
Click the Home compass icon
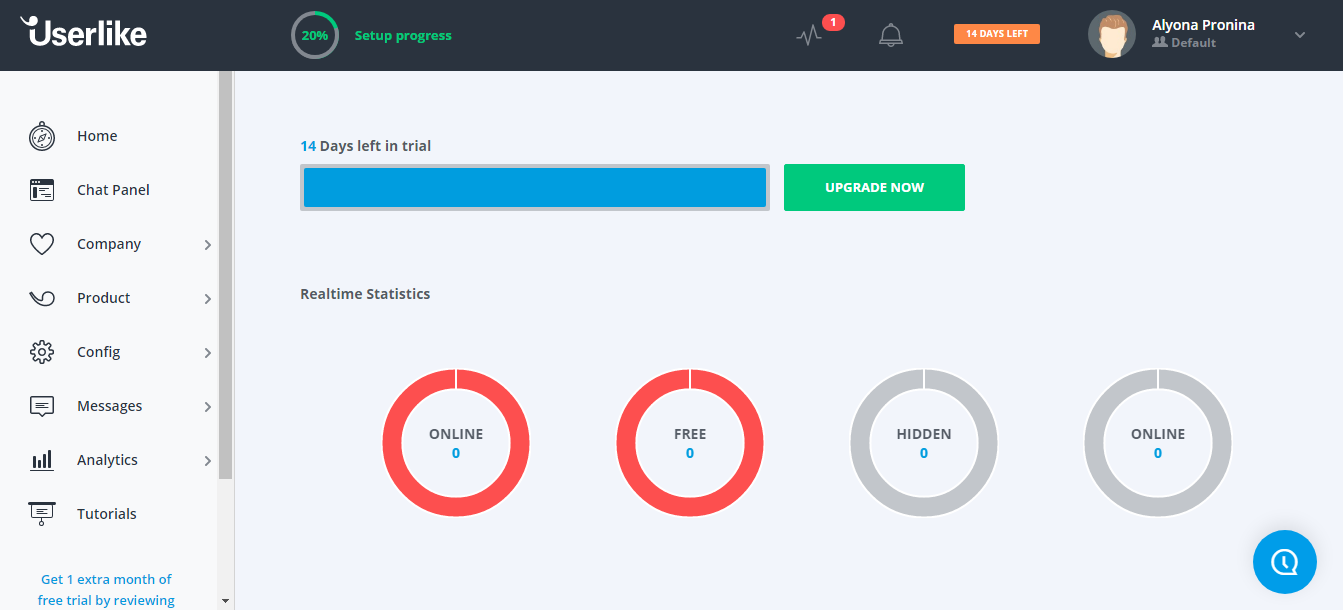(42, 136)
